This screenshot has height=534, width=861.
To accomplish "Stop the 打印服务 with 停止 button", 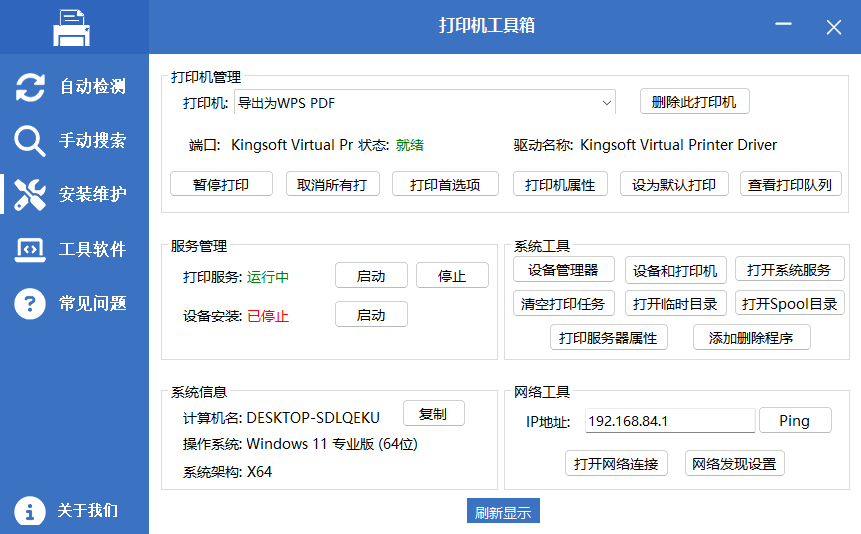I will (452, 276).
